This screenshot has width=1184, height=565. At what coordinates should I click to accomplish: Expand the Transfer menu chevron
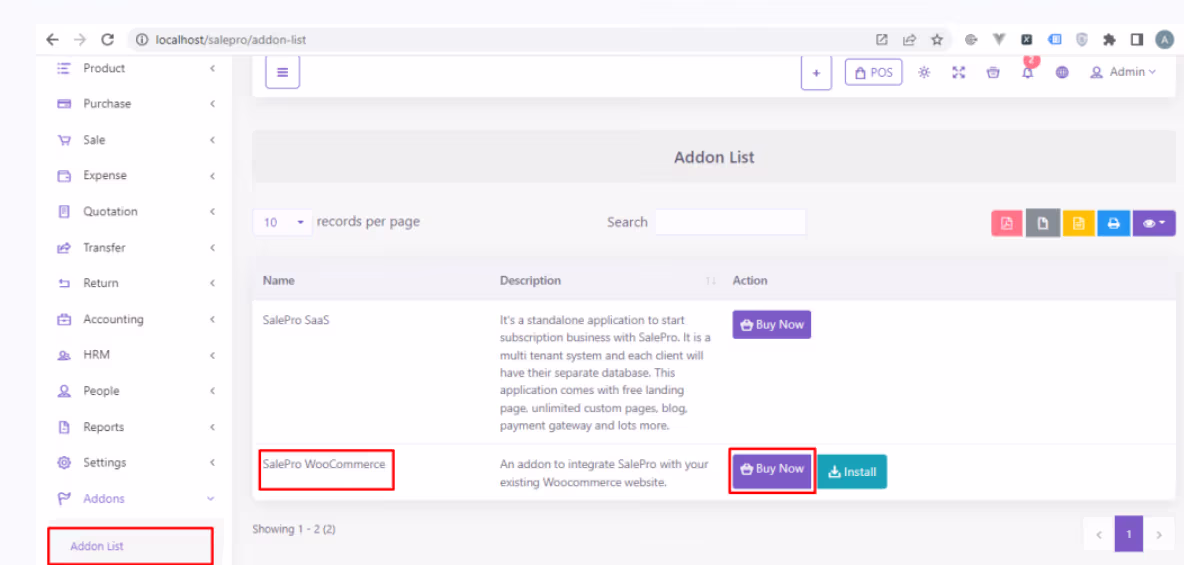212,248
